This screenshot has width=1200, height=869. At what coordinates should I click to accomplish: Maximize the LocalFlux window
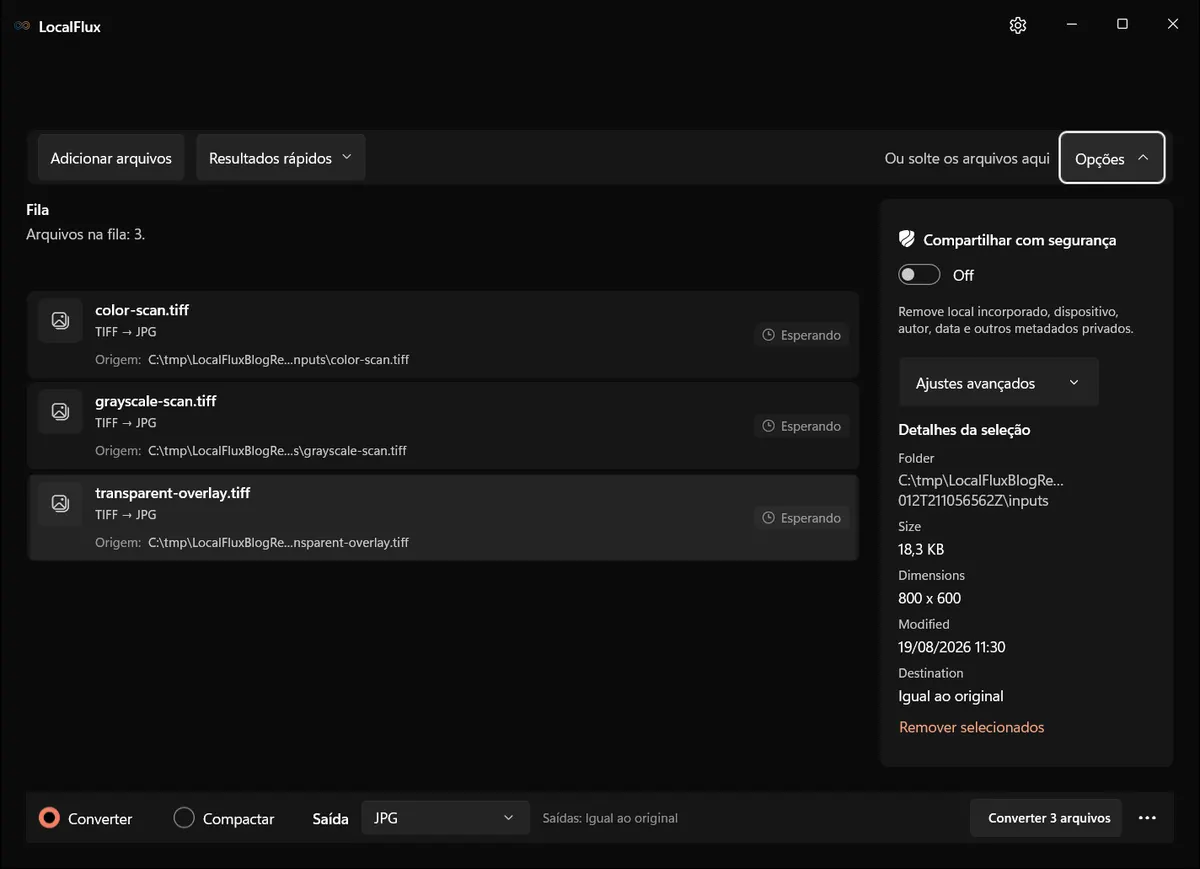(x=1122, y=24)
